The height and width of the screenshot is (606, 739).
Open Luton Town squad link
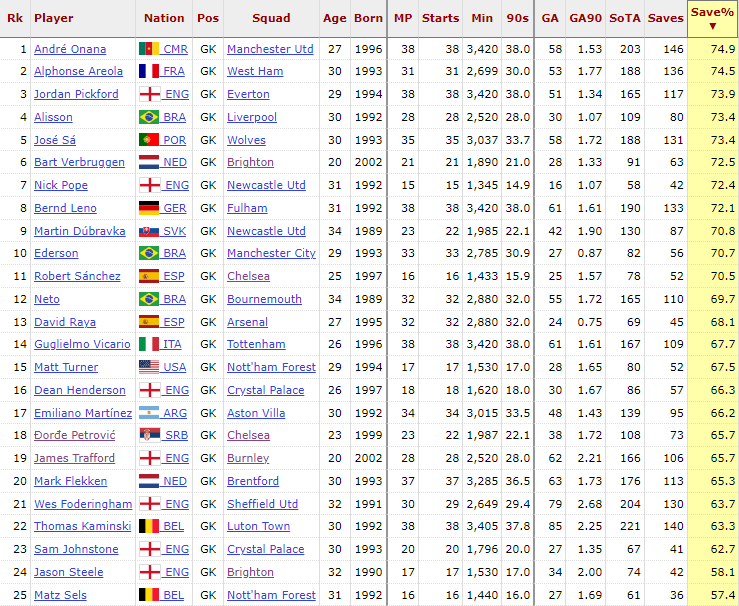pos(258,526)
